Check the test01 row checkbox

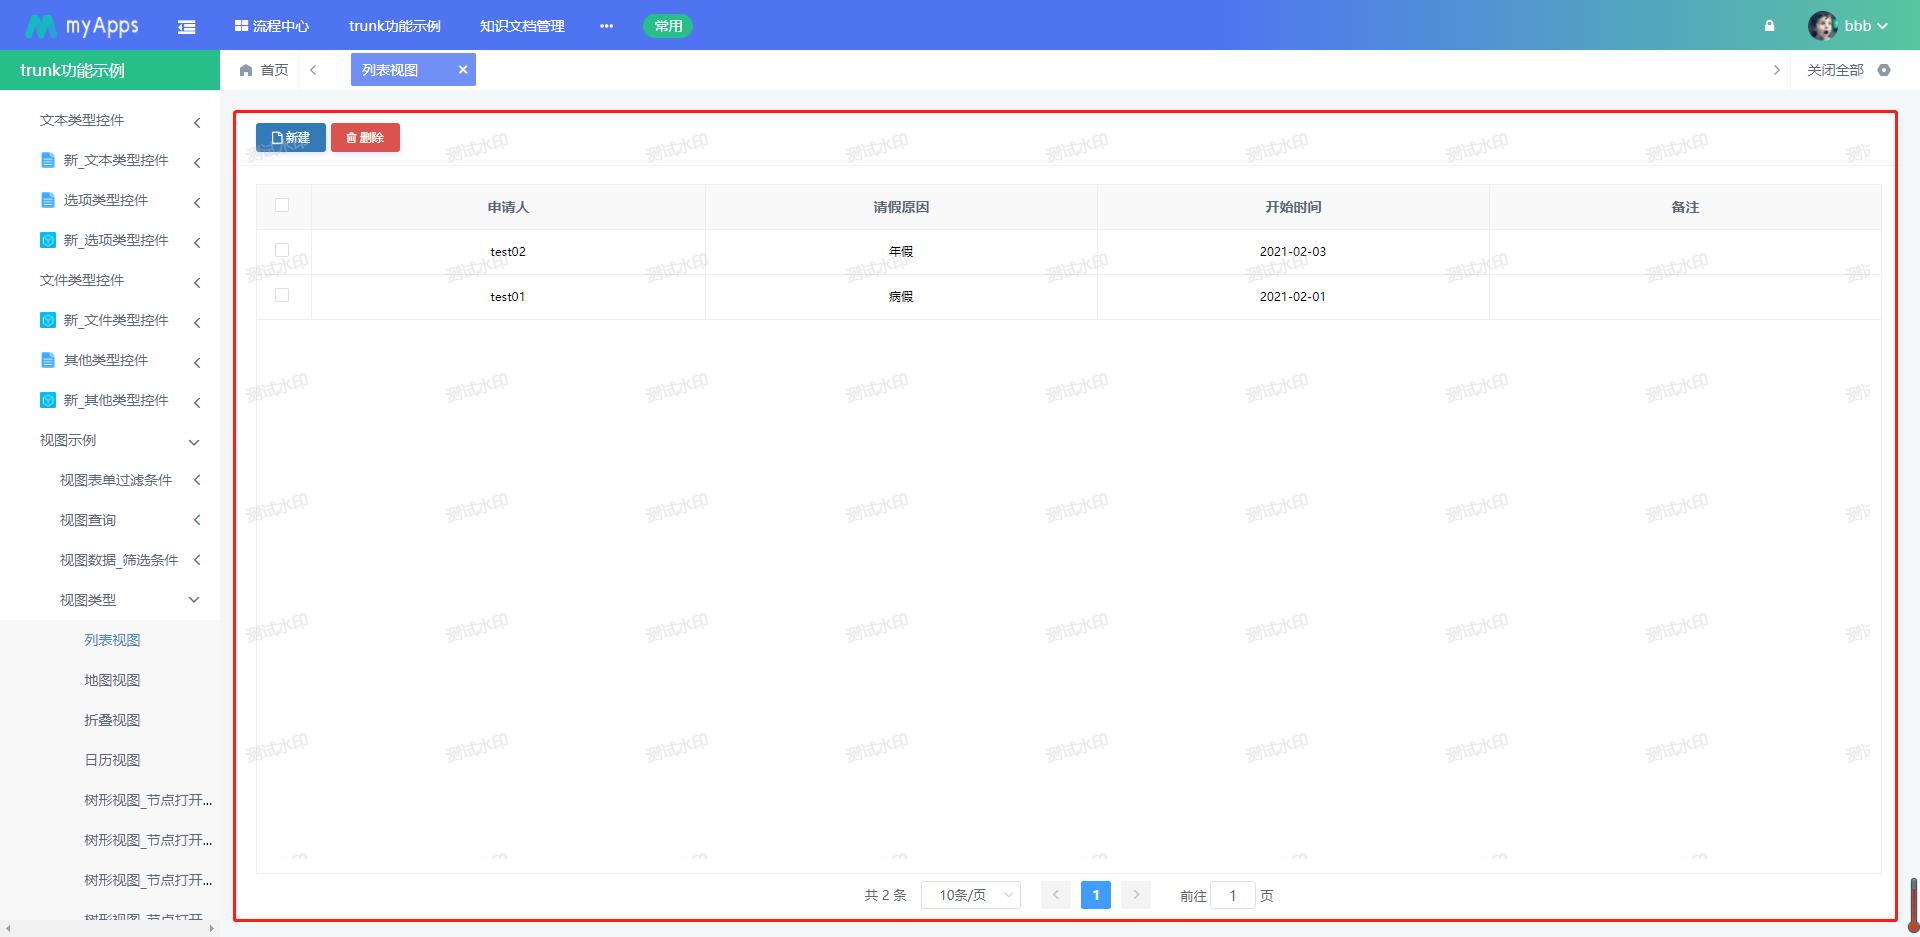282,295
